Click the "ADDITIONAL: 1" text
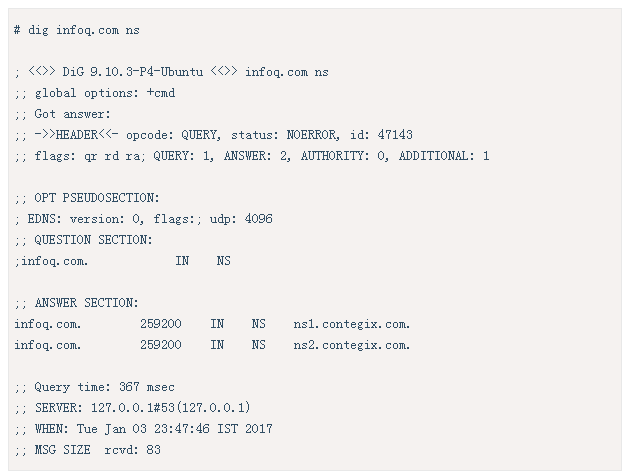The width and height of the screenshot is (630, 475). click(444, 156)
